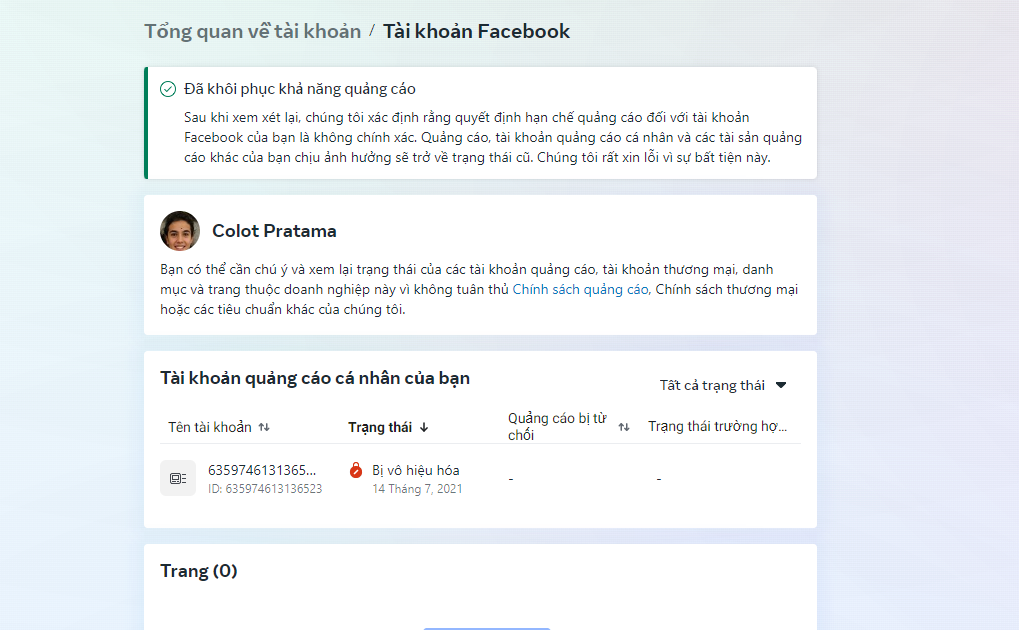Click the Colot Pratama name heading
Screen dimensions: 1019x630
coord(274,231)
